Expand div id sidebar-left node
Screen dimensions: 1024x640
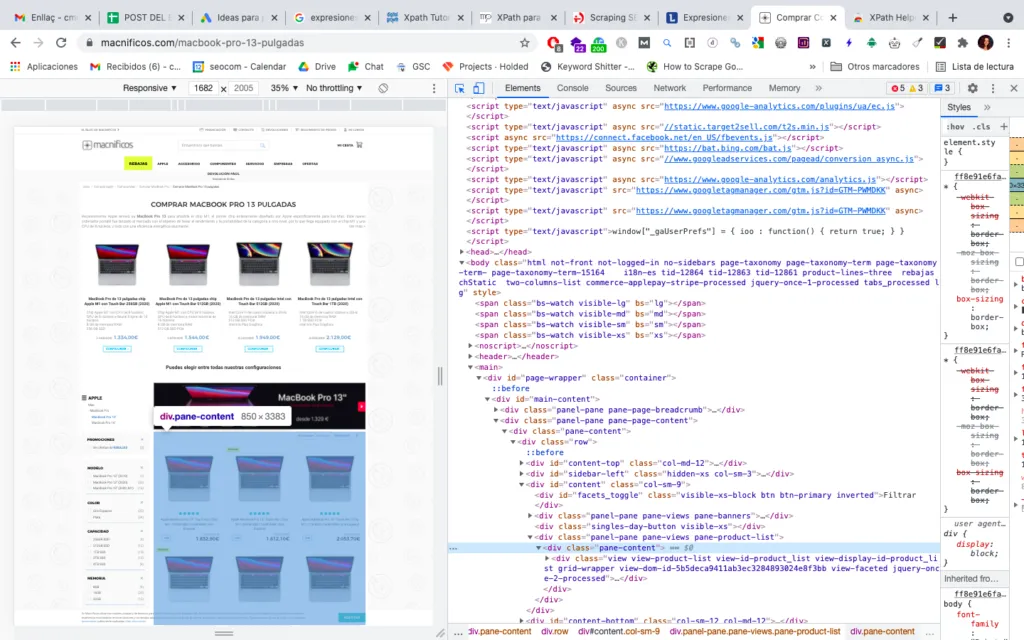(x=521, y=474)
